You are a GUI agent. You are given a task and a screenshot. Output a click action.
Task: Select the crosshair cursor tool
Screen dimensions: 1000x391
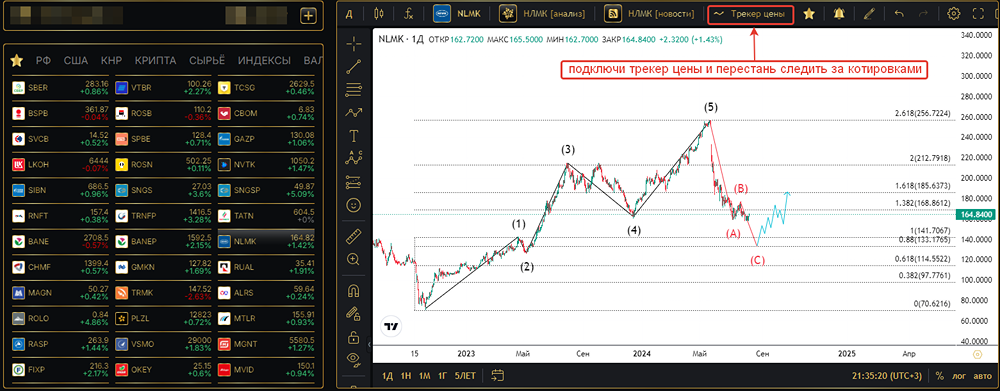353,44
